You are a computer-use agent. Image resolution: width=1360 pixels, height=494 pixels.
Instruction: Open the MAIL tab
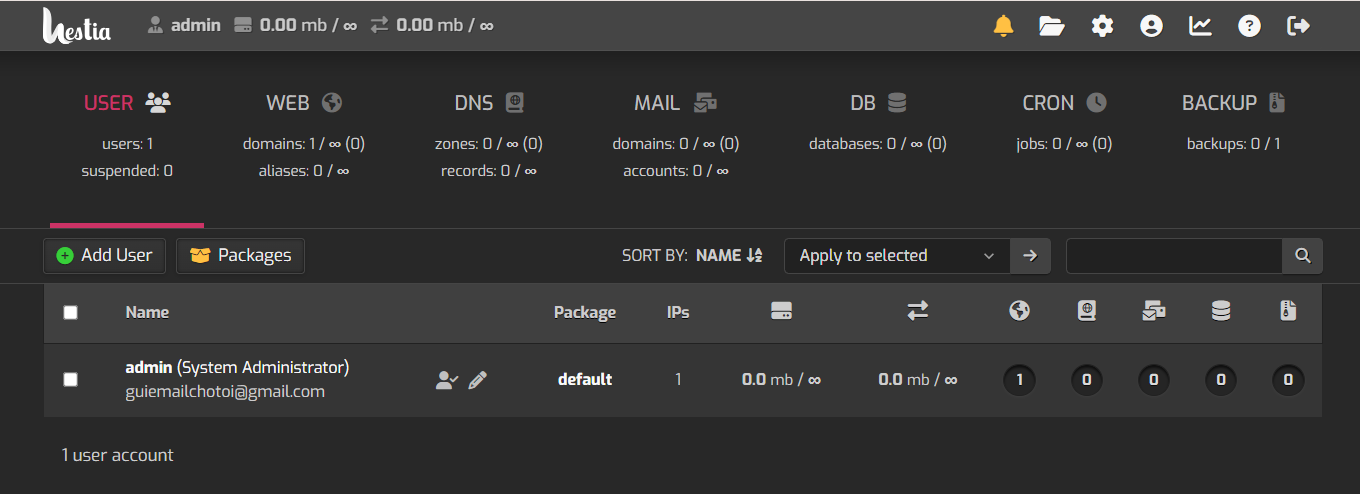[675, 103]
